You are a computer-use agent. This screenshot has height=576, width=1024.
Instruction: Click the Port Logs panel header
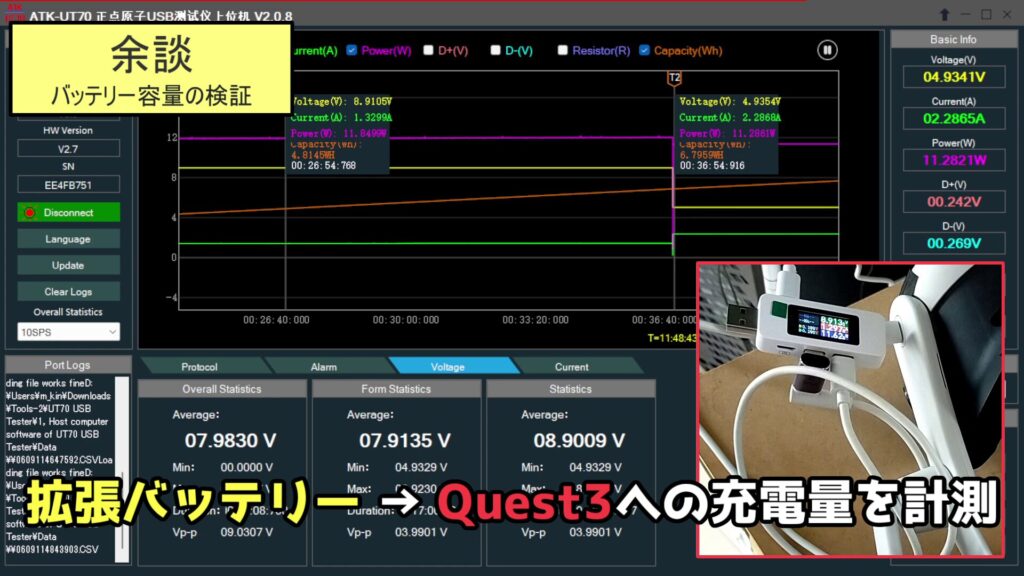click(x=67, y=365)
